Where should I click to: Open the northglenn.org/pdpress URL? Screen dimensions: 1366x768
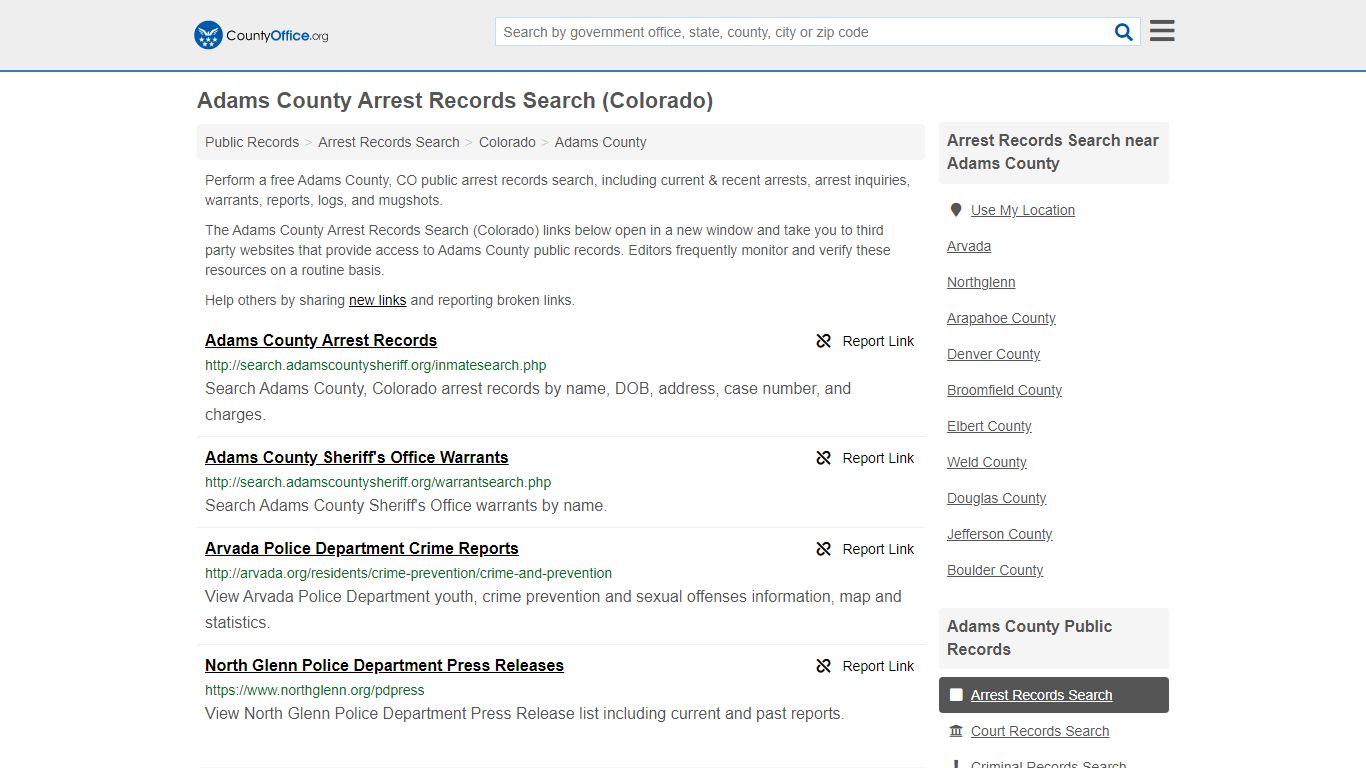point(314,690)
